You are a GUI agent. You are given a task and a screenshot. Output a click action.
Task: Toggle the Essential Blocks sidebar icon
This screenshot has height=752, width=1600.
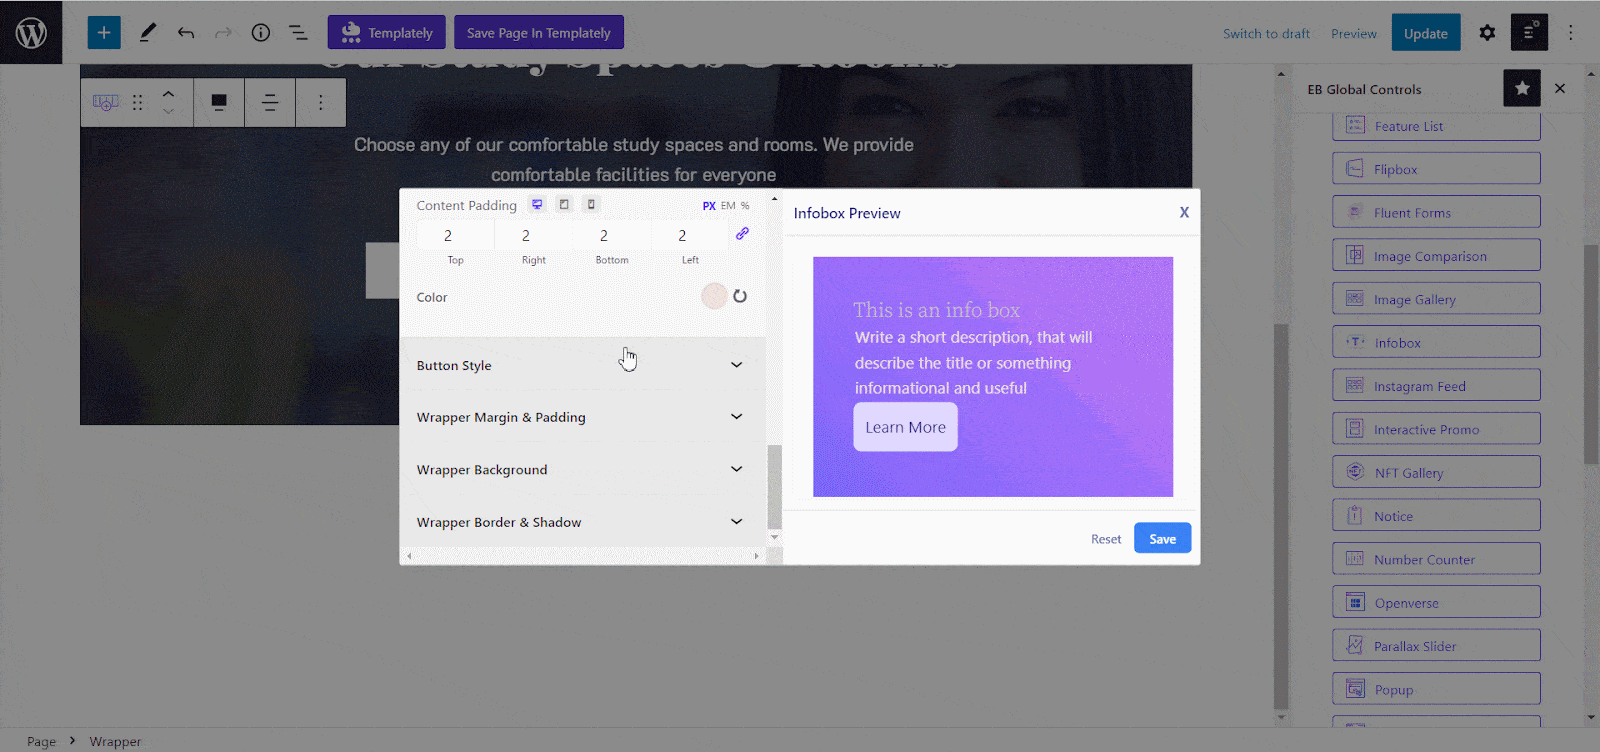1530,33
